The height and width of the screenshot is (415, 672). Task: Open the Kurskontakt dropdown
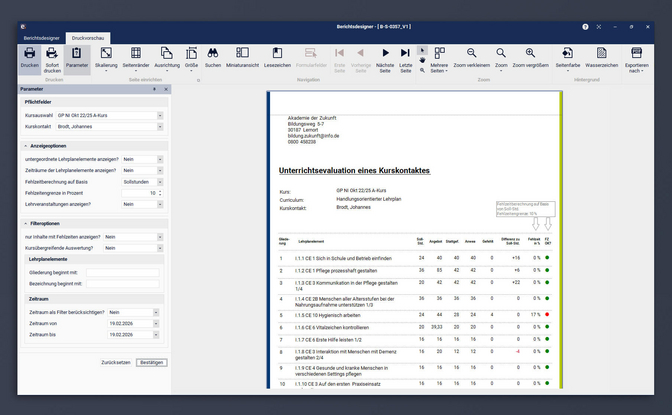(x=159, y=127)
